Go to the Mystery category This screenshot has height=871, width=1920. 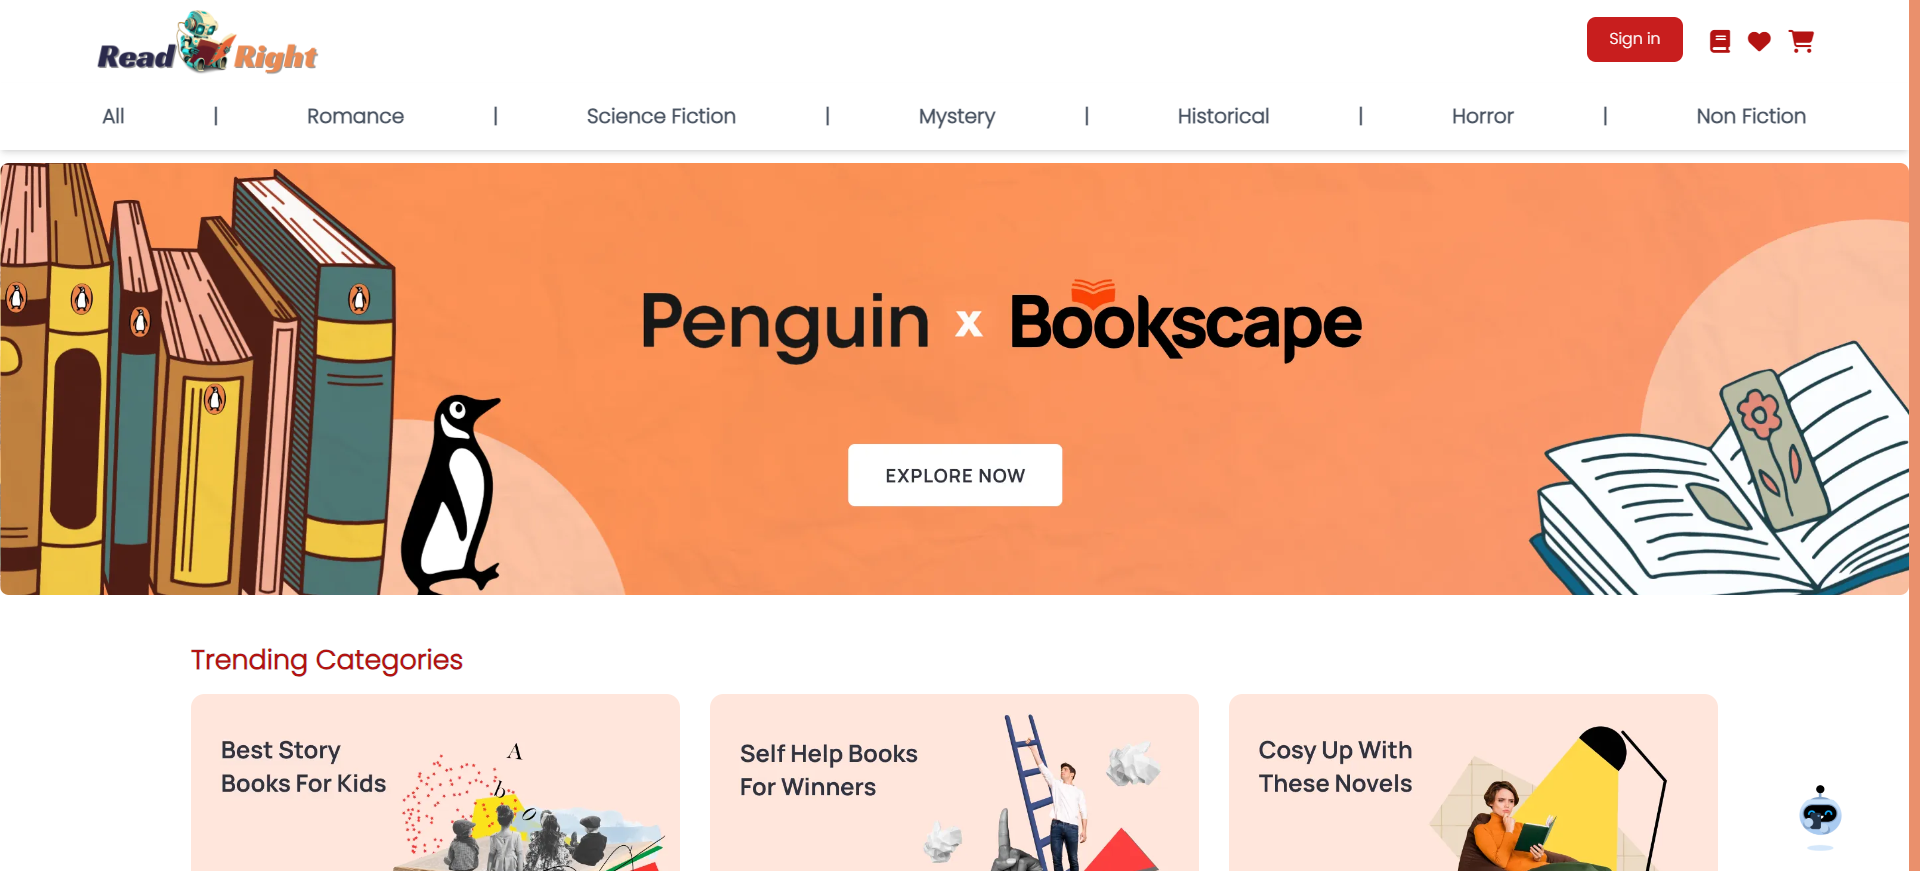(957, 117)
